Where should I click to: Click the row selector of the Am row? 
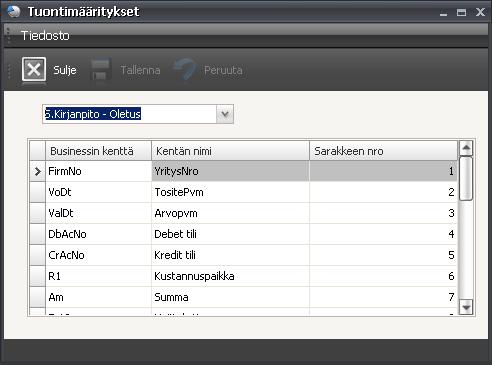pos(37,297)
